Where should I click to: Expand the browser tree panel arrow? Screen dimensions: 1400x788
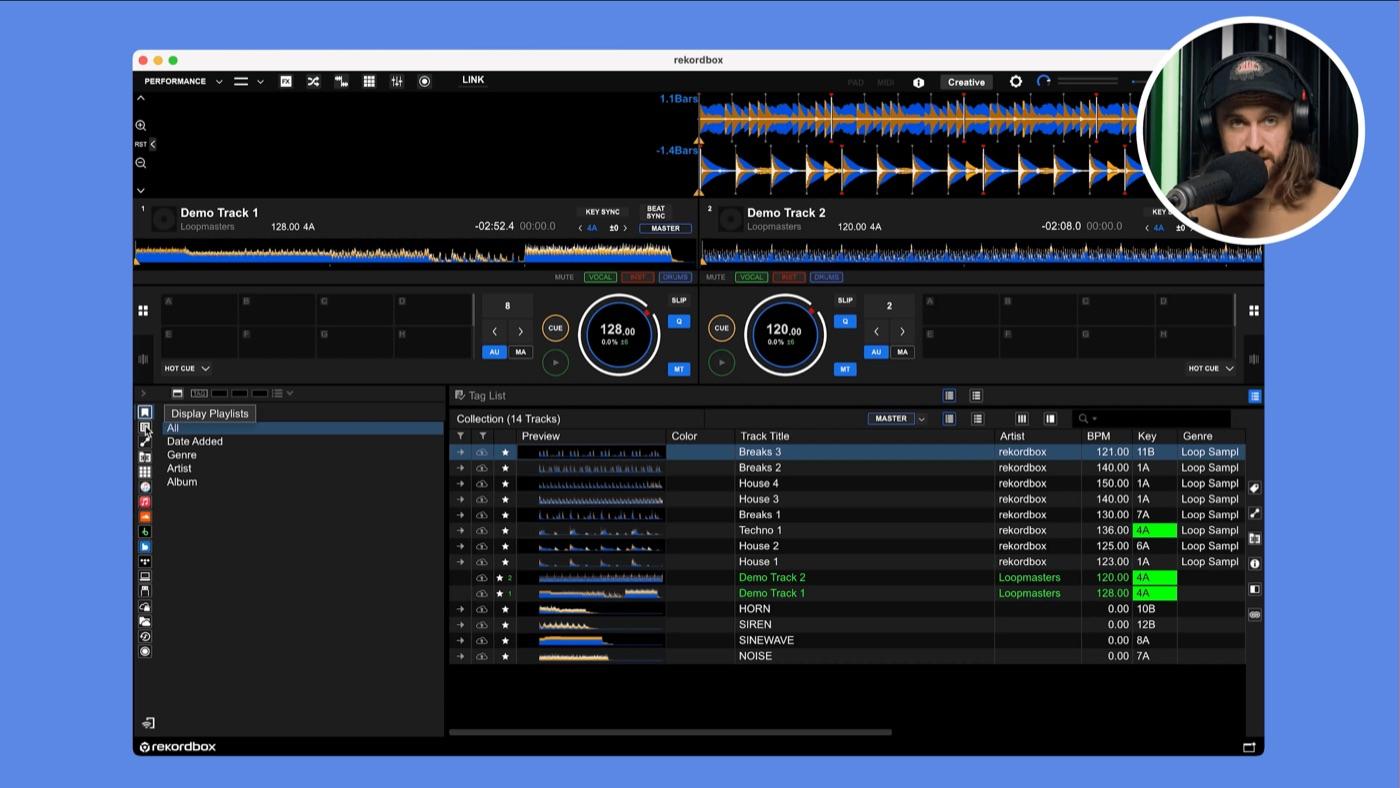[143, 393]
